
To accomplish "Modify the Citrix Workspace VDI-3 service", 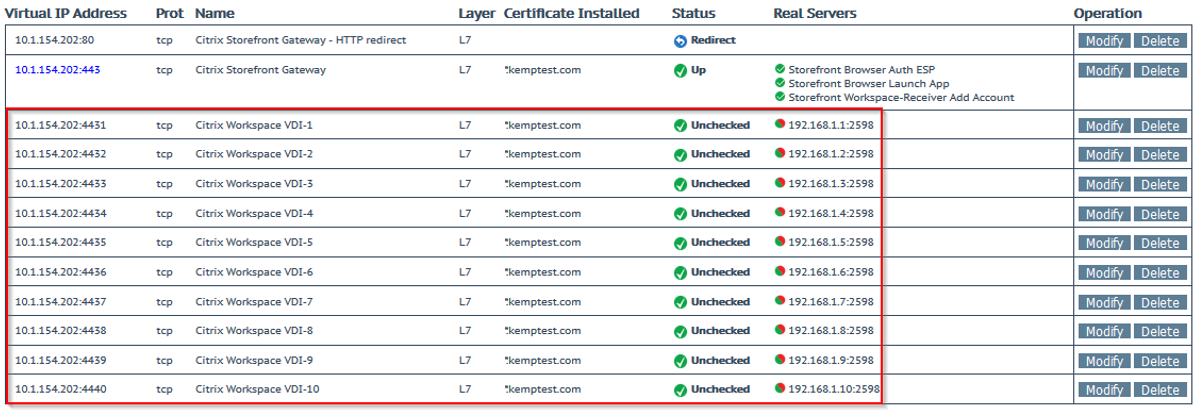I will (x=1104, y=185).
